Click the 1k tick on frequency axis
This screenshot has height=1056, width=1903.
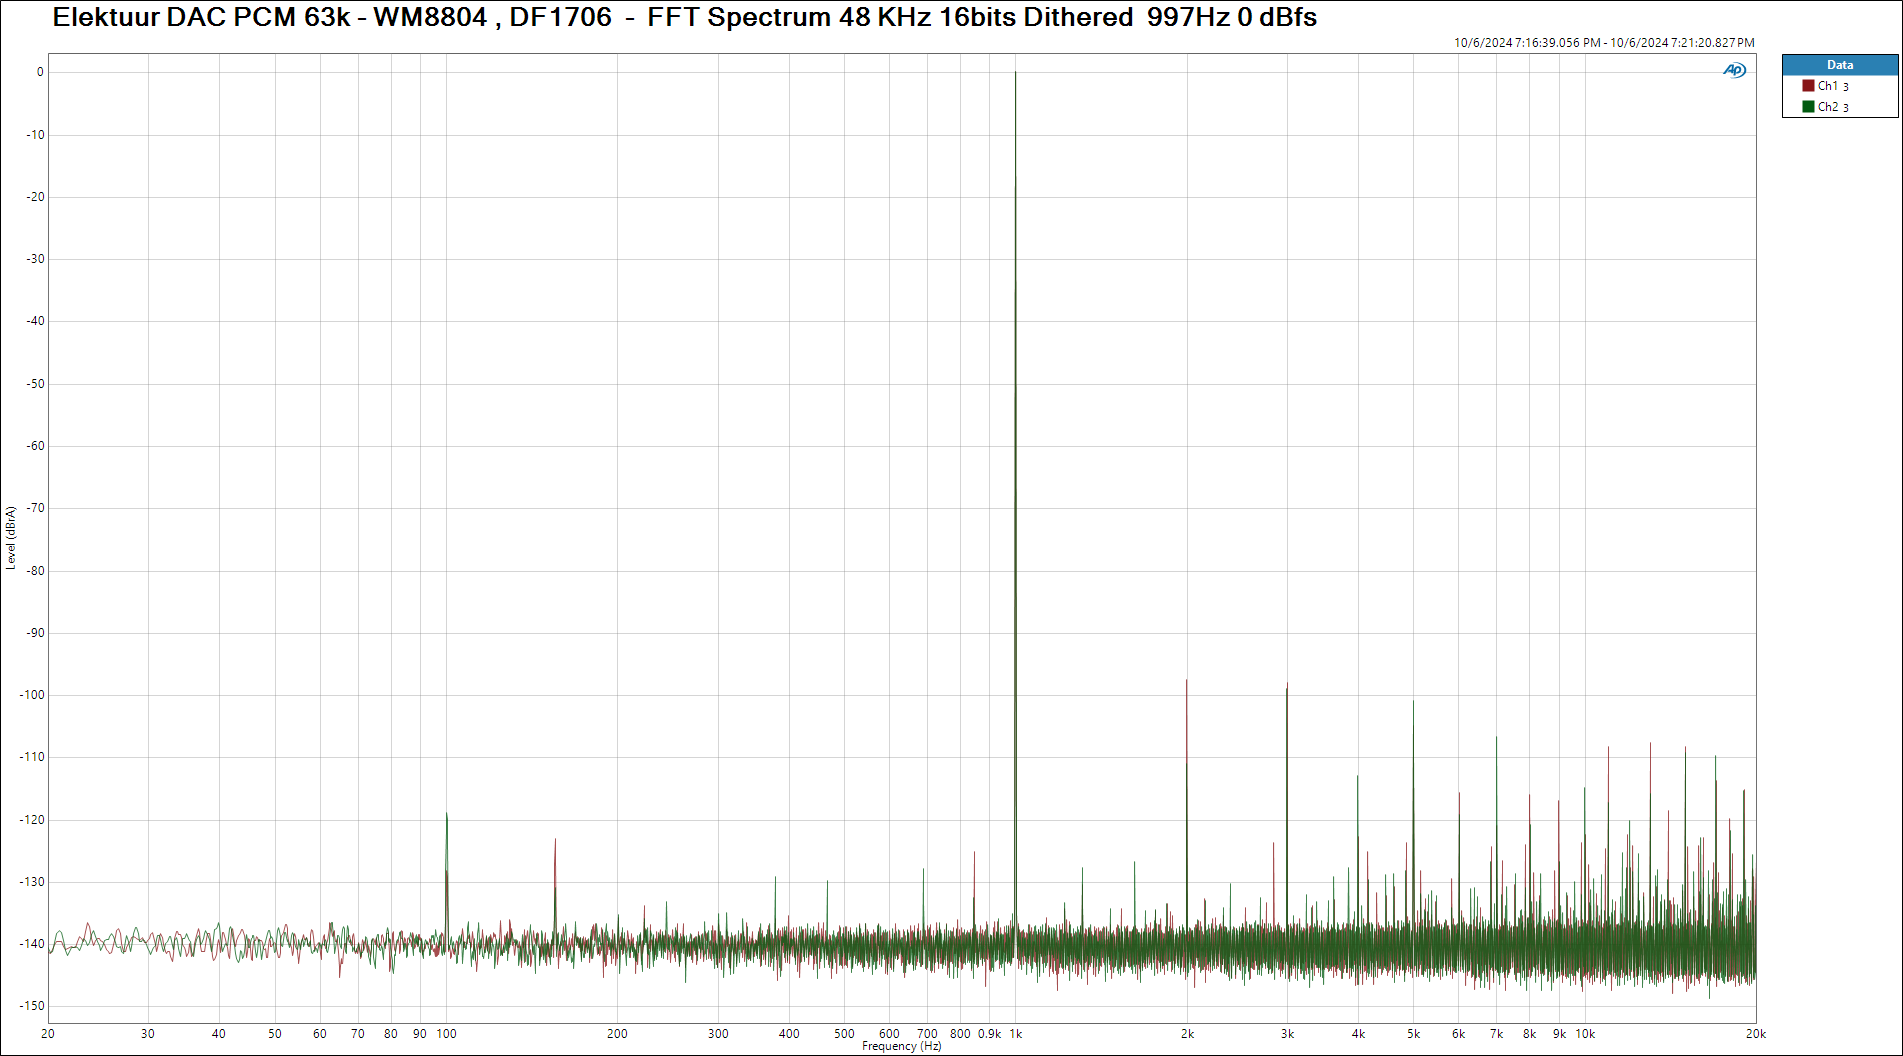coord(1015,1034)
